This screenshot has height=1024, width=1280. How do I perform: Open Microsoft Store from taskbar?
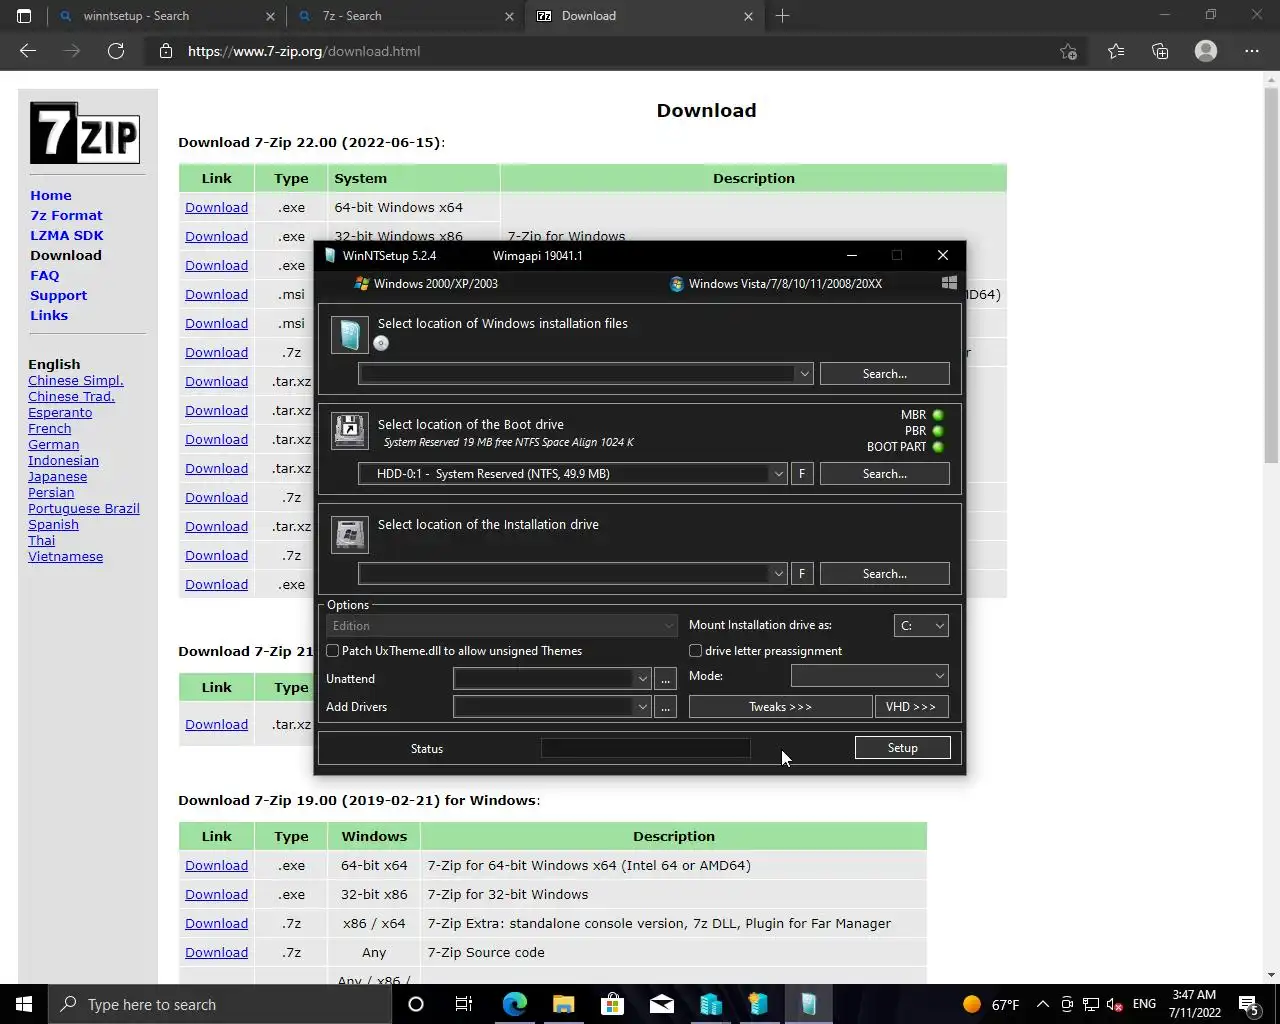tap(613, 1004)
